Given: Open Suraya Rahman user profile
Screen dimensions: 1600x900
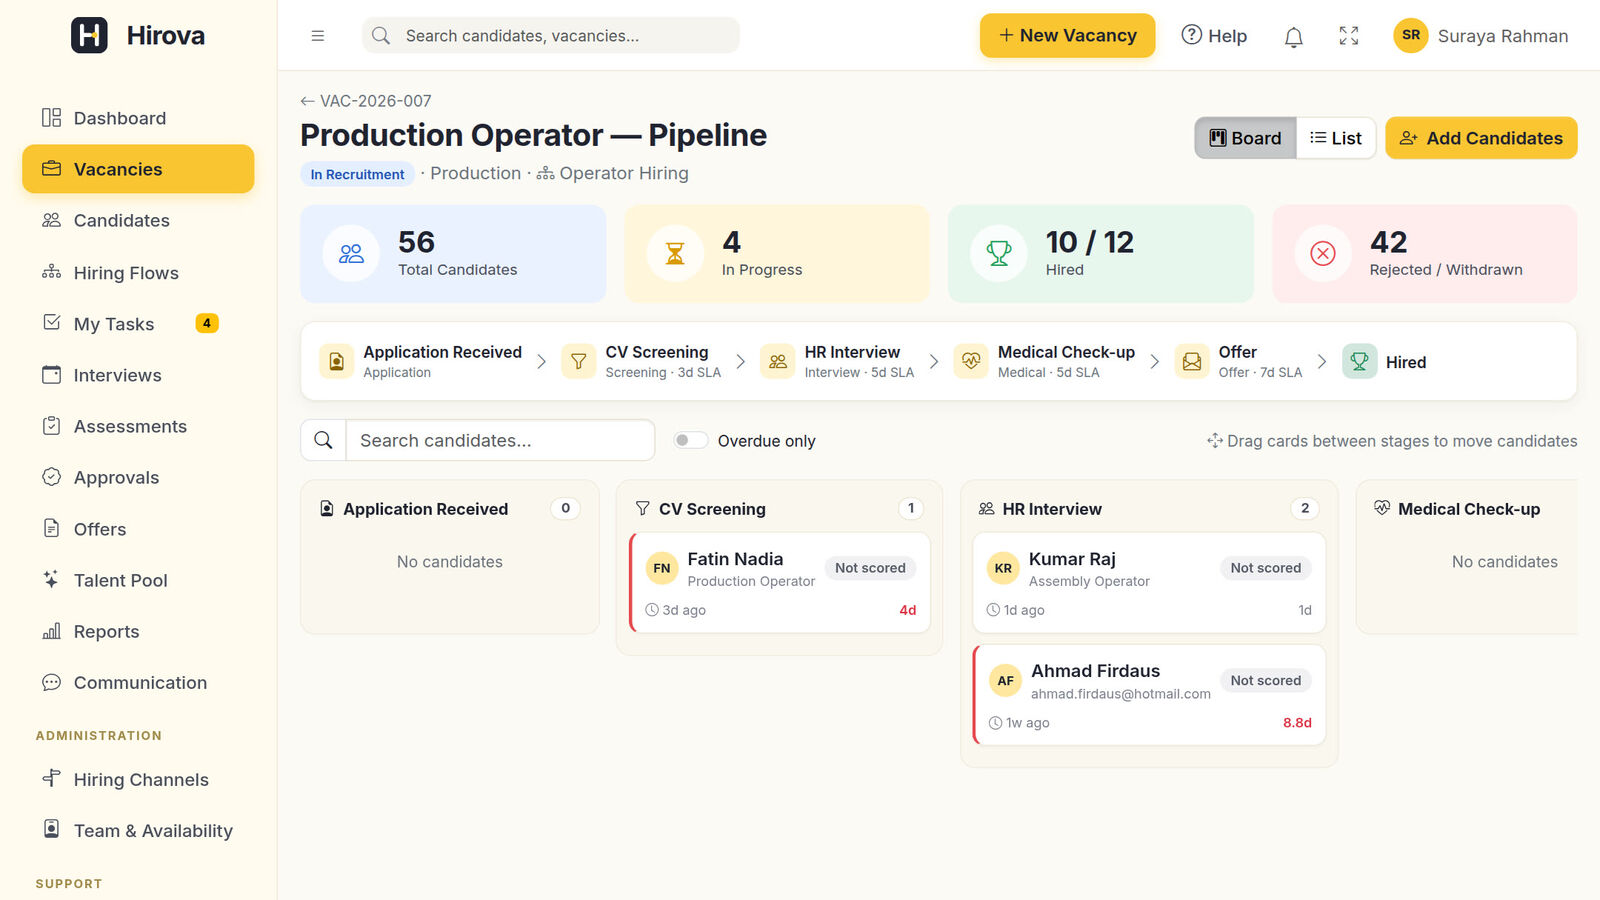Looking at the screenshot, I should 1480,36.
